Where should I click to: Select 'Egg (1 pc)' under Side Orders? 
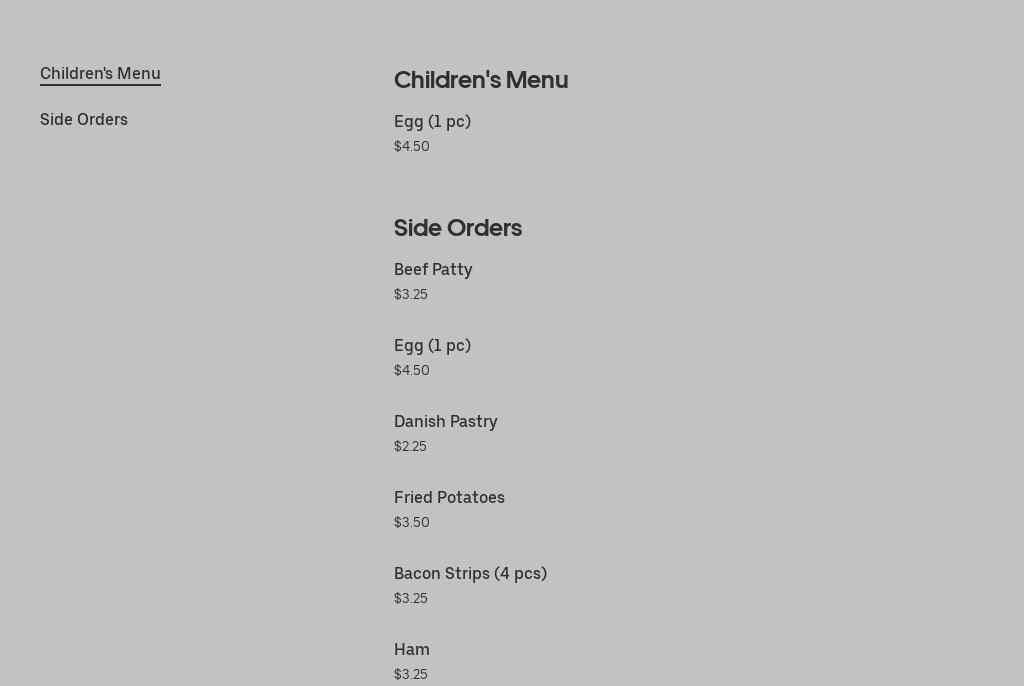click(432, 345)
